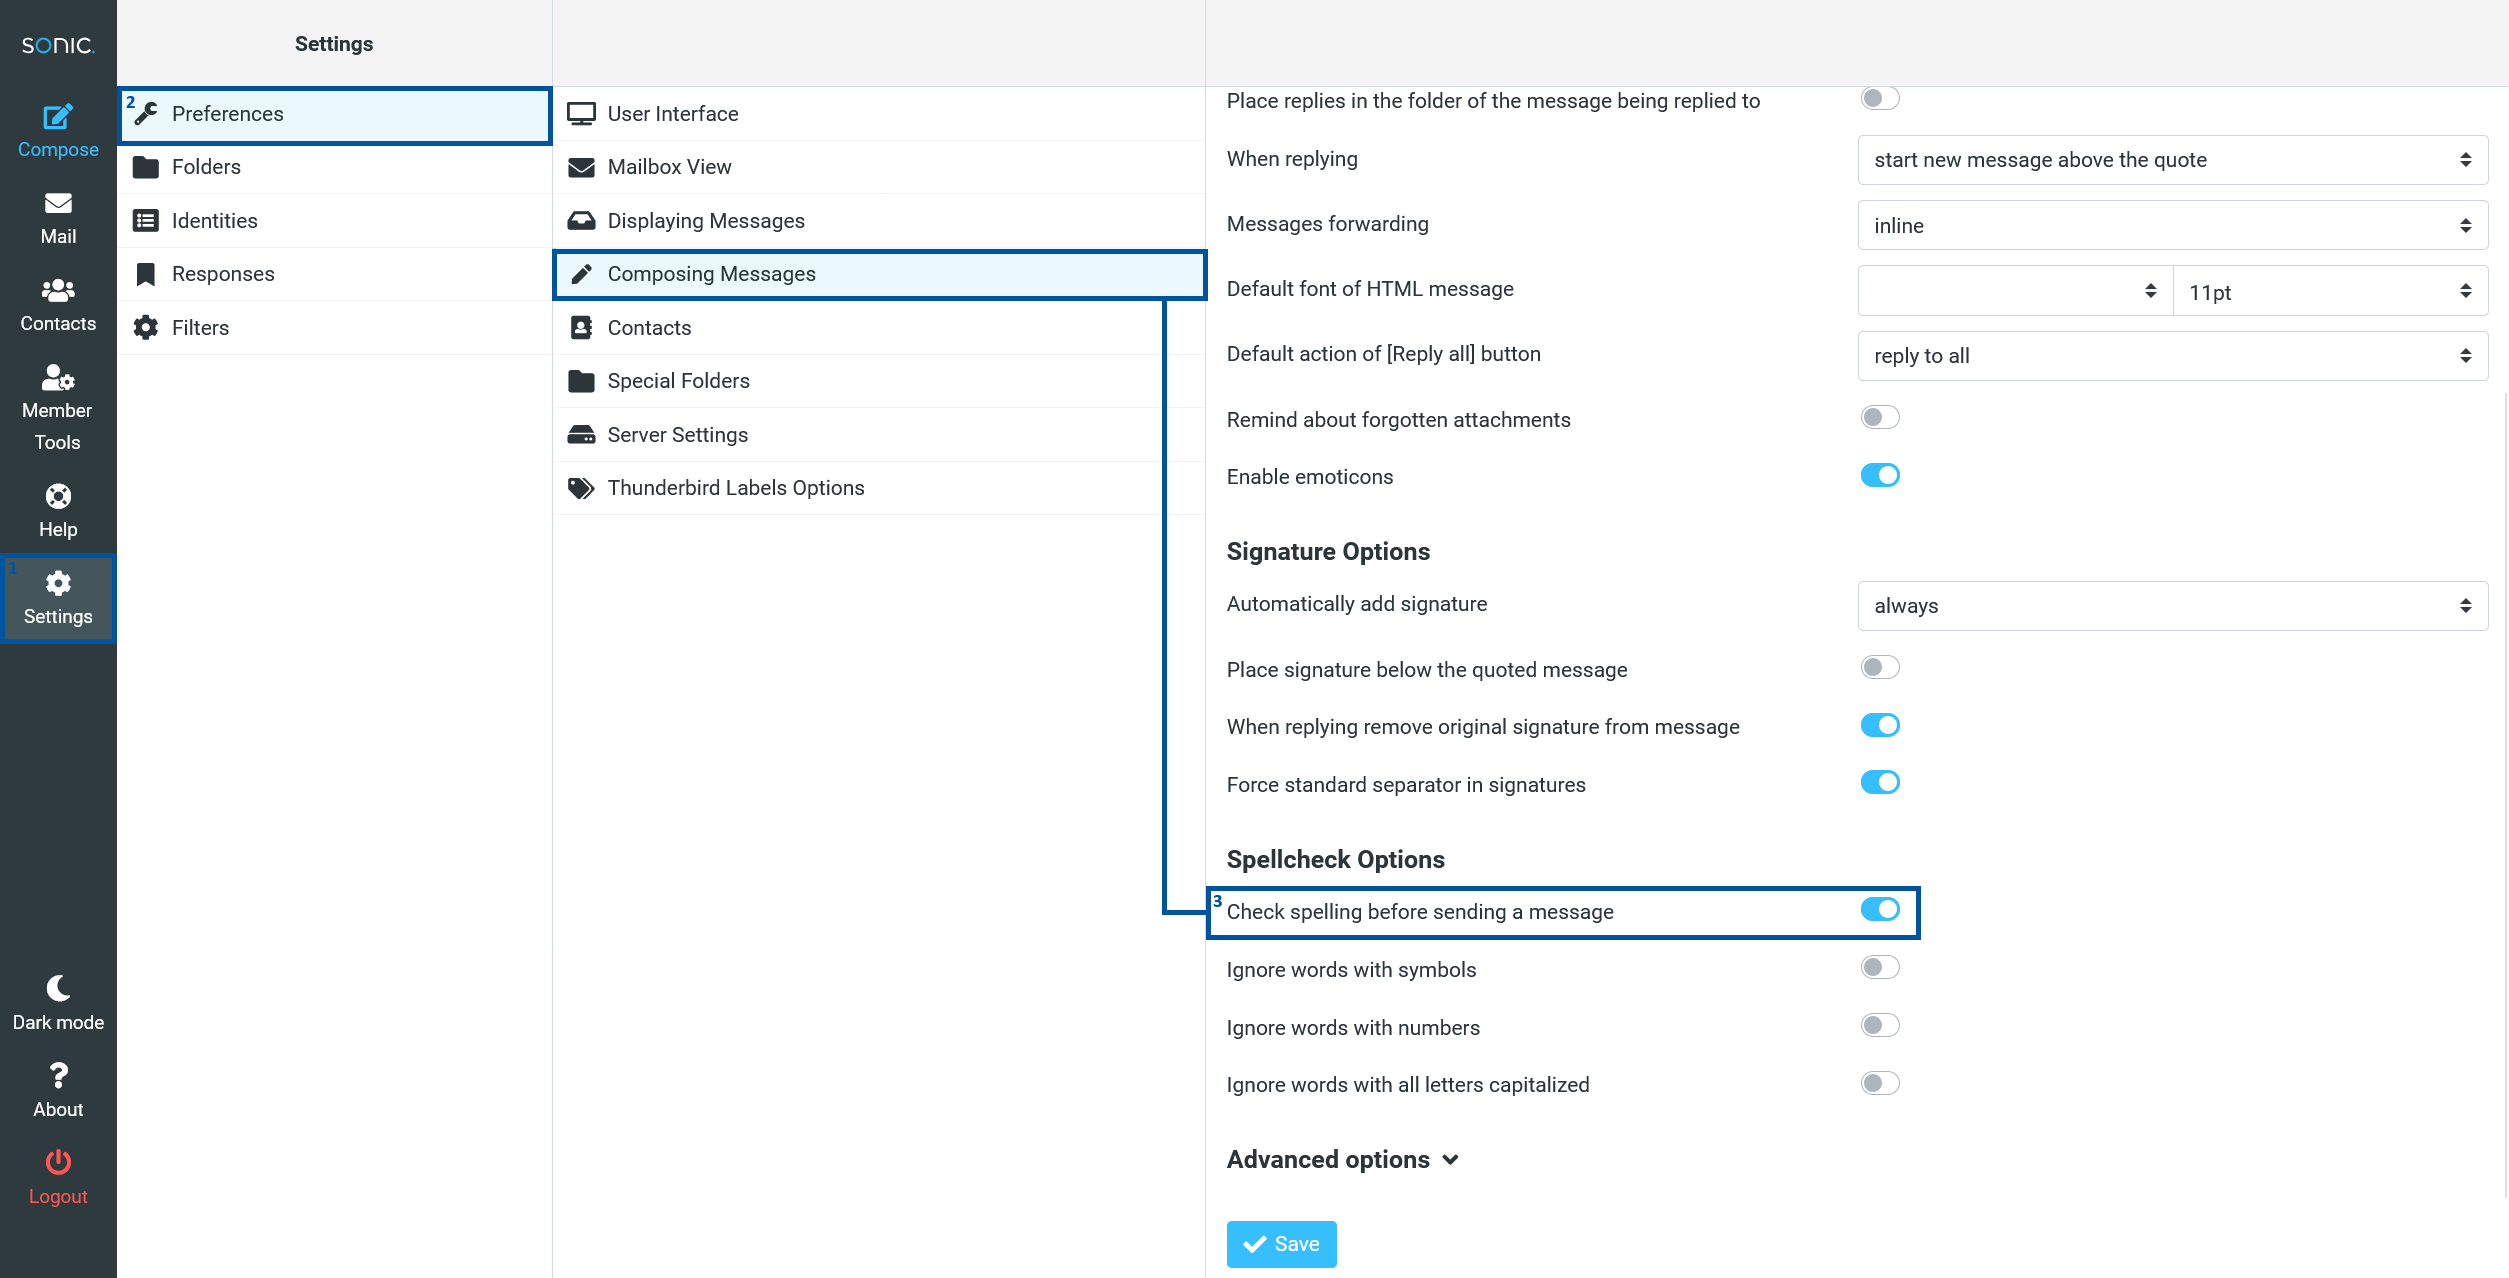Click the Spellcheck Options heading
The height and width of the screenshot is (1278, 2509).
[x=1335, y=860]
